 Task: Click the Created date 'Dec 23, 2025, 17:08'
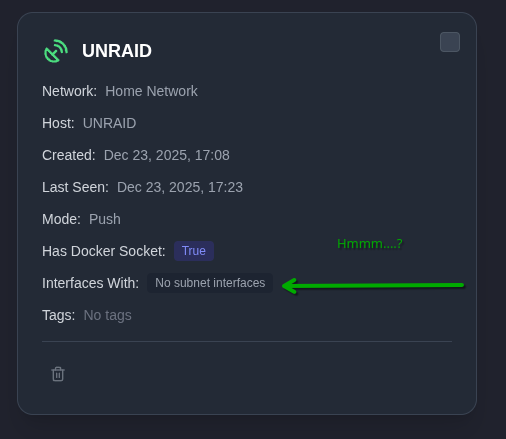point(167,155)
